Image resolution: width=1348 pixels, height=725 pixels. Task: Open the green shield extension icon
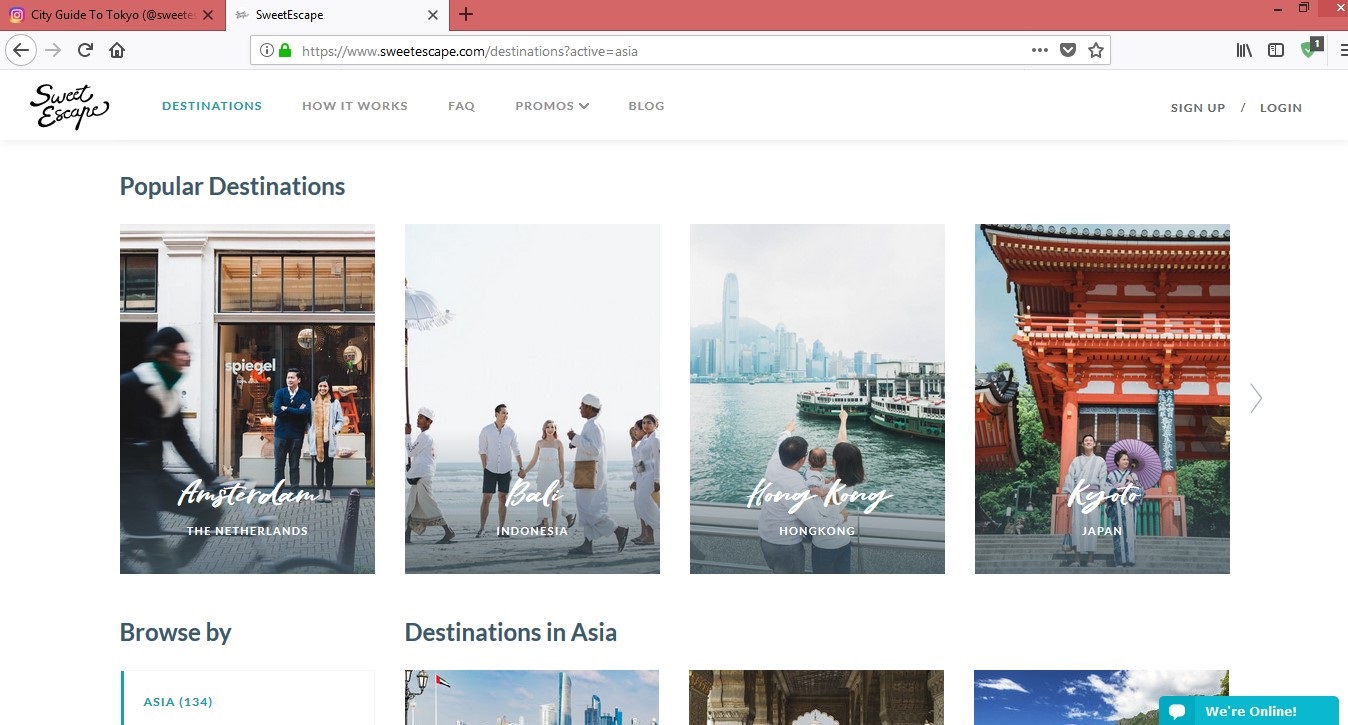1309,50
